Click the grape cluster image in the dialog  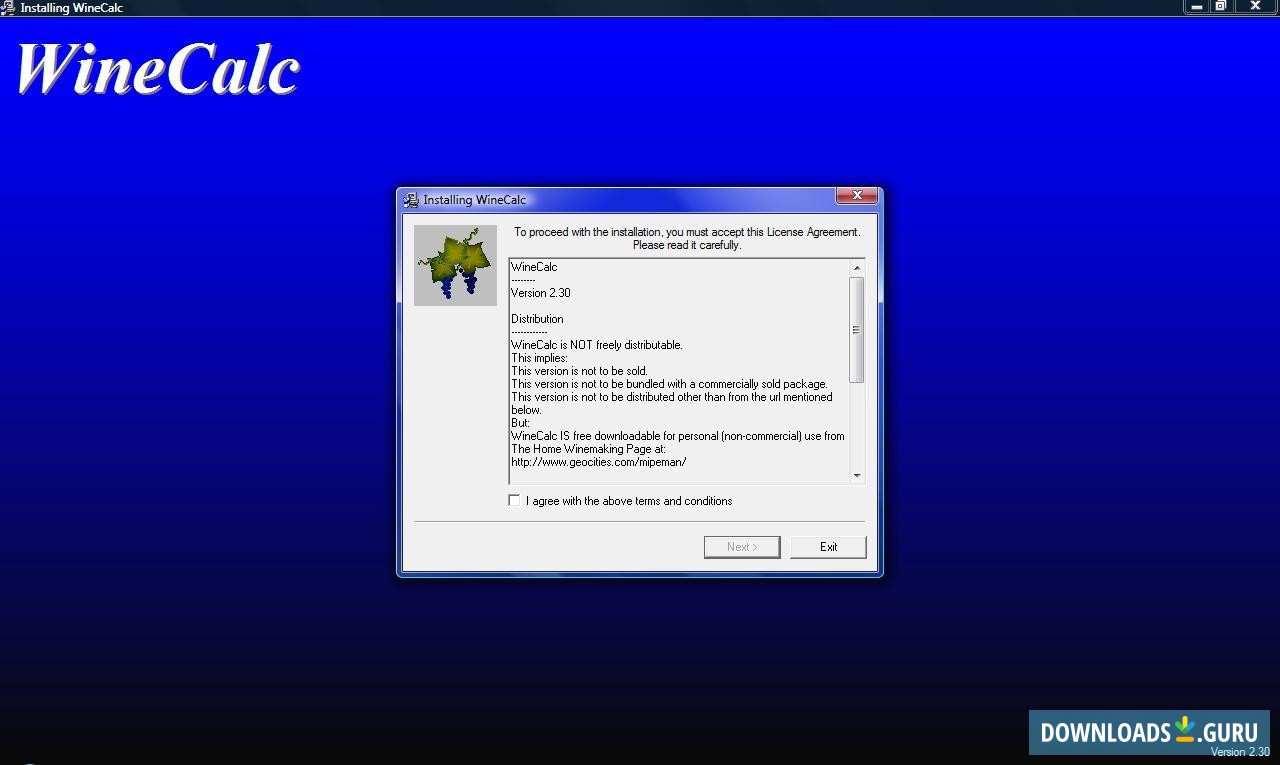click(x=455, y=265)
